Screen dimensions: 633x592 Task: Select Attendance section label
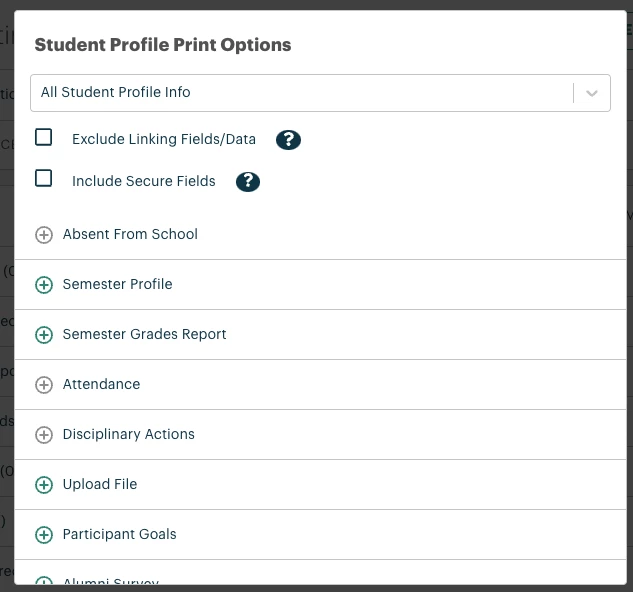(x=101, y=384)
